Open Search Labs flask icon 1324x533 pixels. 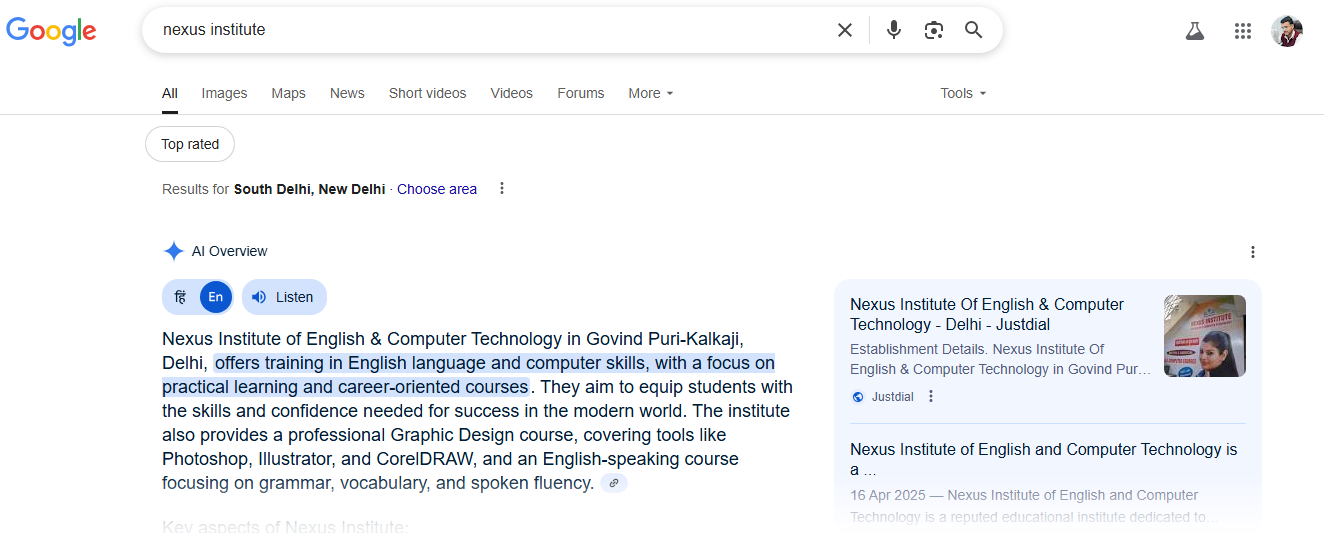(1195, 31)
